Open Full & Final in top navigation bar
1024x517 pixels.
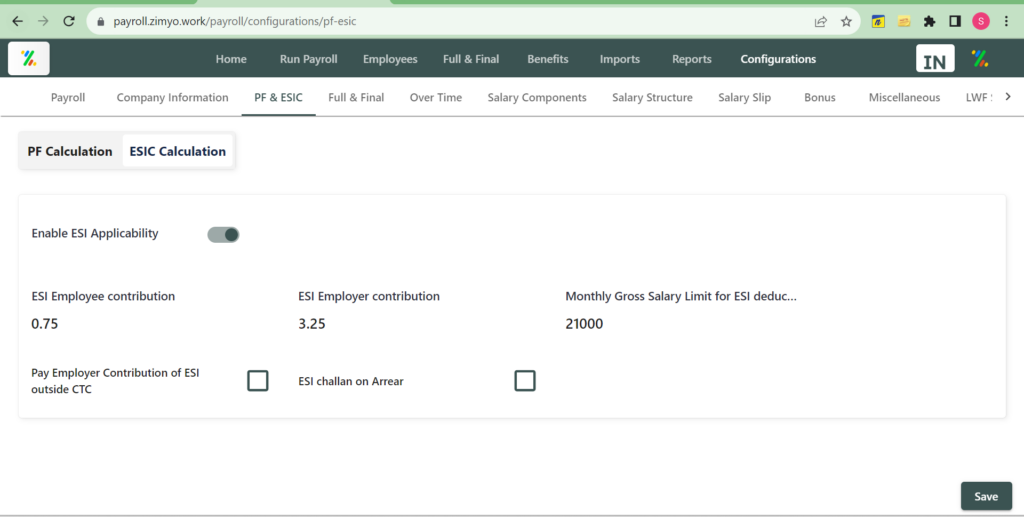pyautogui.click(x=471, y=59)
